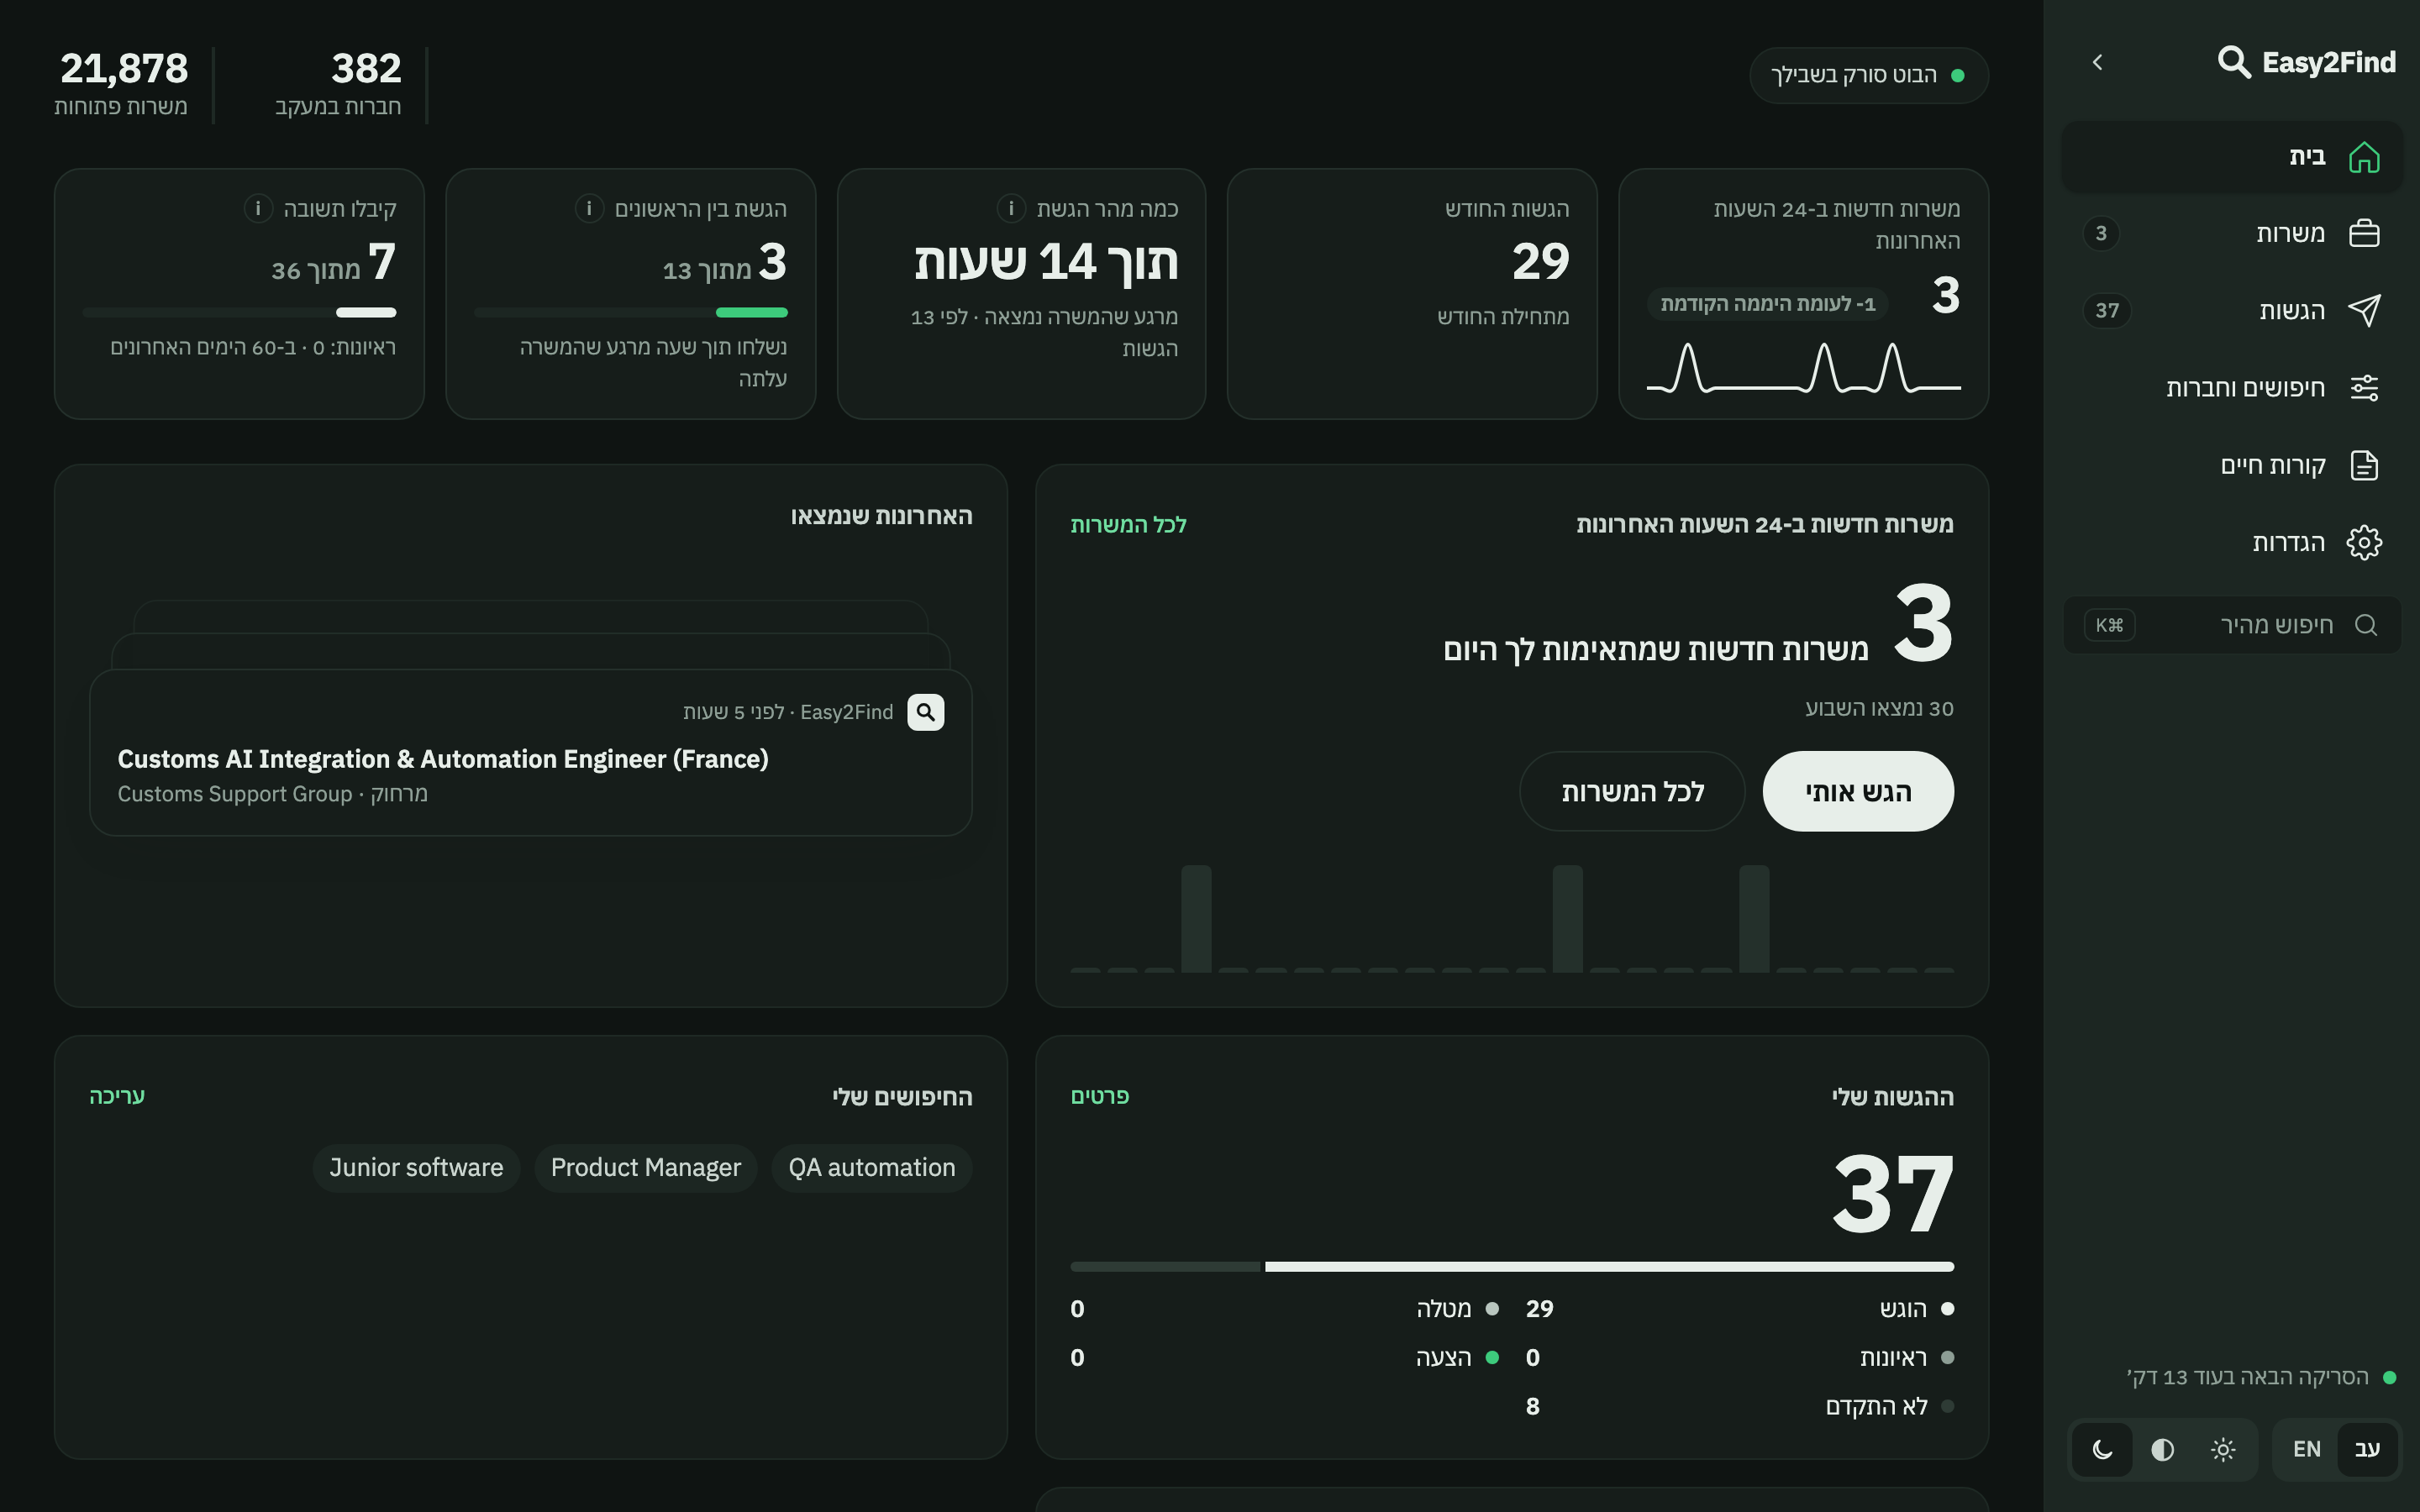Click the Easy2Find source icon on job card
2420x1512 pixels.
coord(926,712)
